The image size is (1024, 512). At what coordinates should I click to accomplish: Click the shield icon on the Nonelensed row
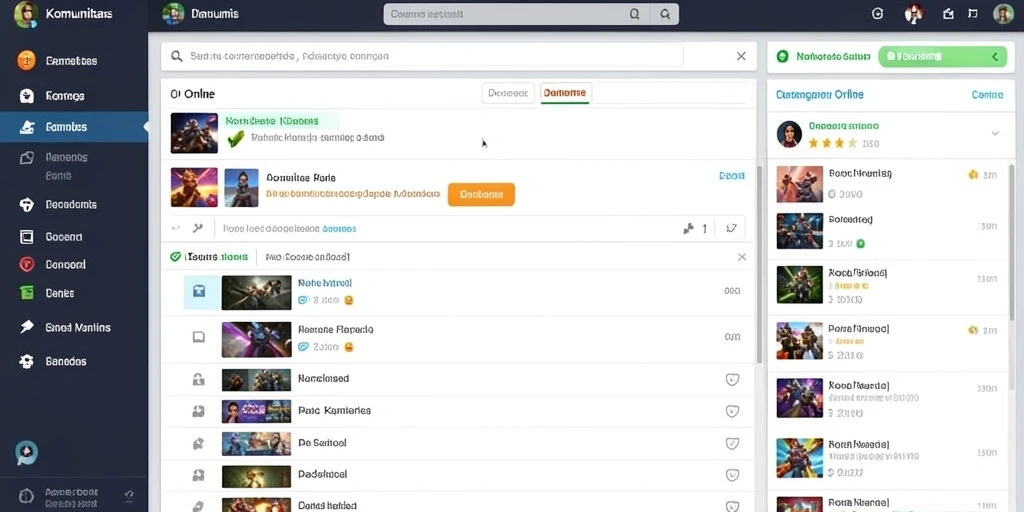click(732, 379)
